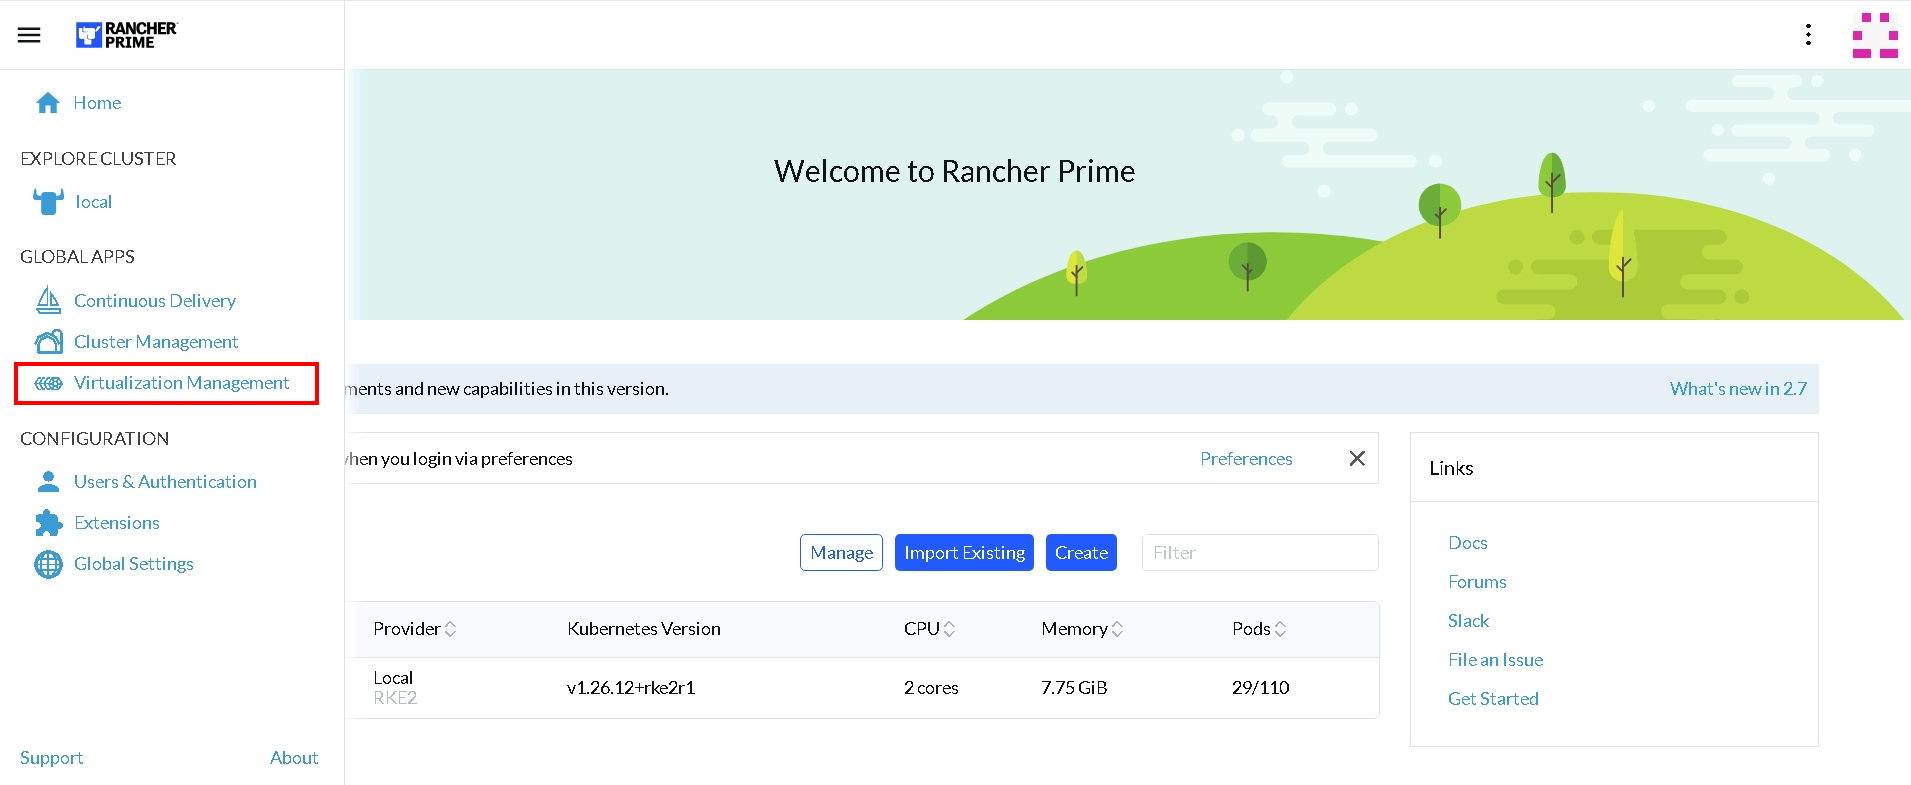The image size is (1911, 785).
Task: Click the Cluster Management barn icon
Action: click(x=48, y=342)
